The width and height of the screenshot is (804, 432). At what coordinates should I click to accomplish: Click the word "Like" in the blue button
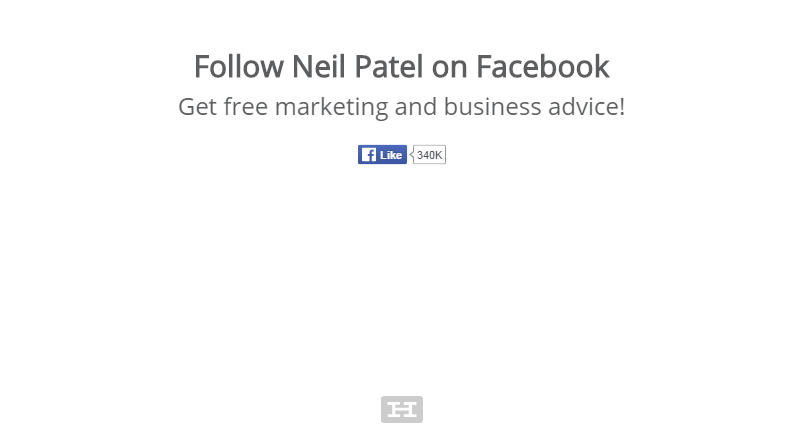[391, 155]
